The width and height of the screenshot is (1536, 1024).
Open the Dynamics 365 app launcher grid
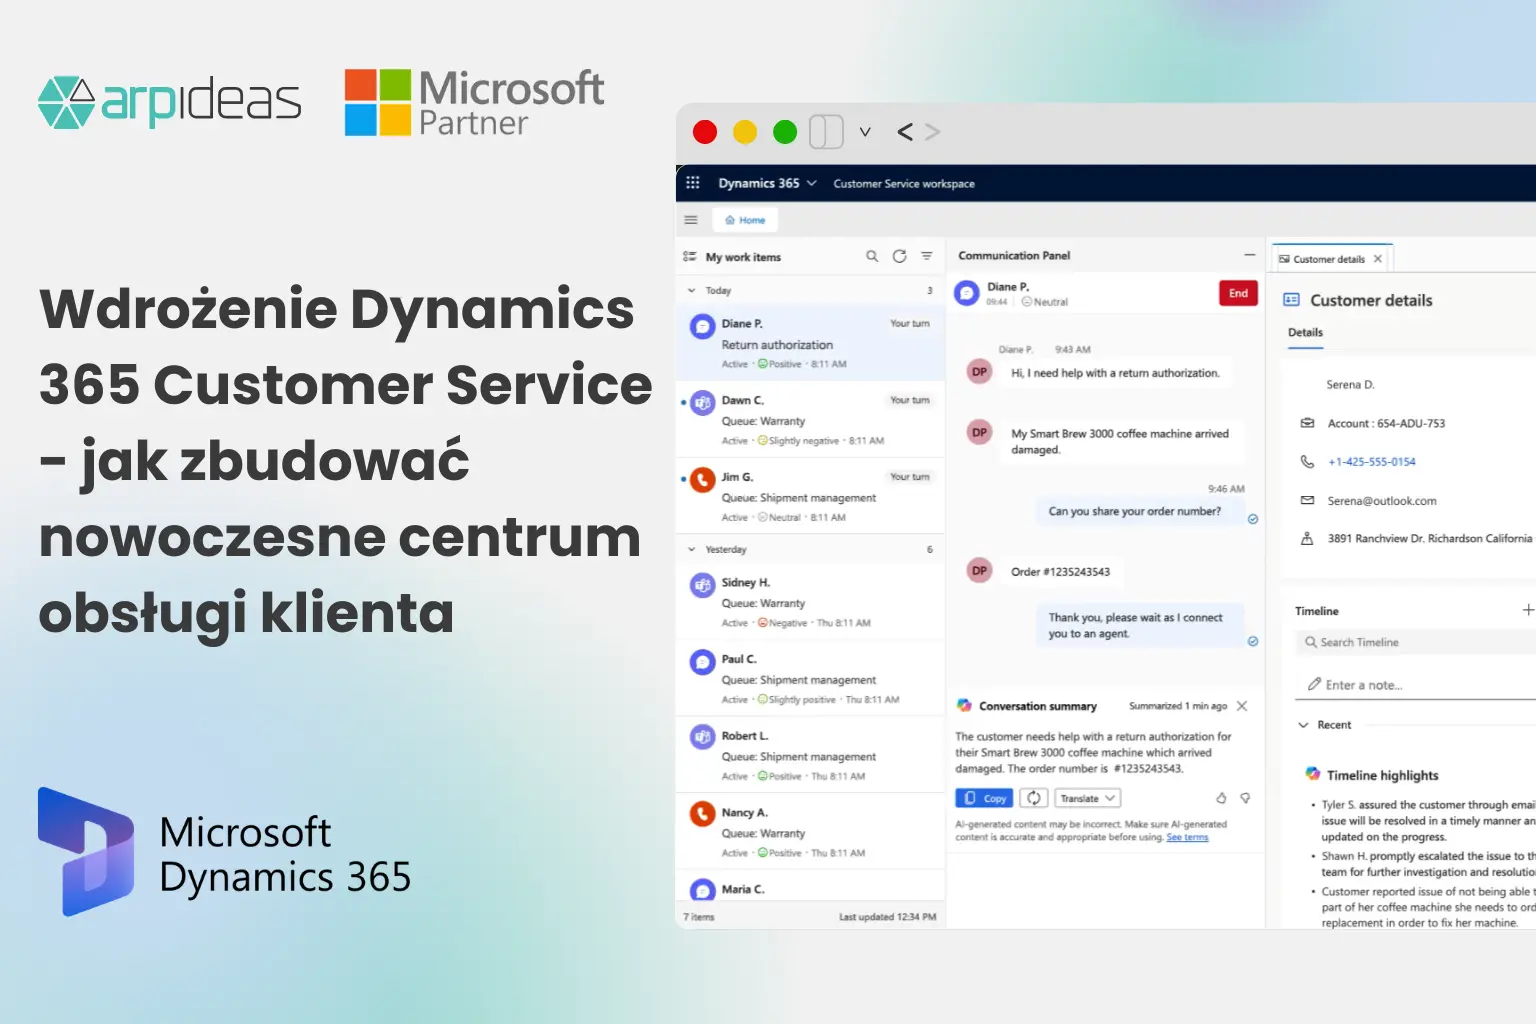tap(692, 183)
